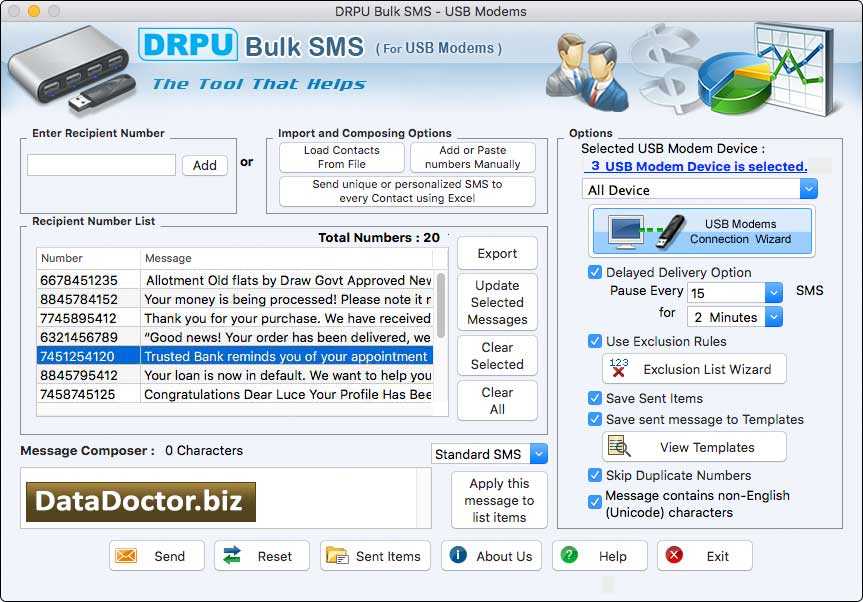
Task: Select Add or Paste numbers Manually
Action: tap(472, 157)
